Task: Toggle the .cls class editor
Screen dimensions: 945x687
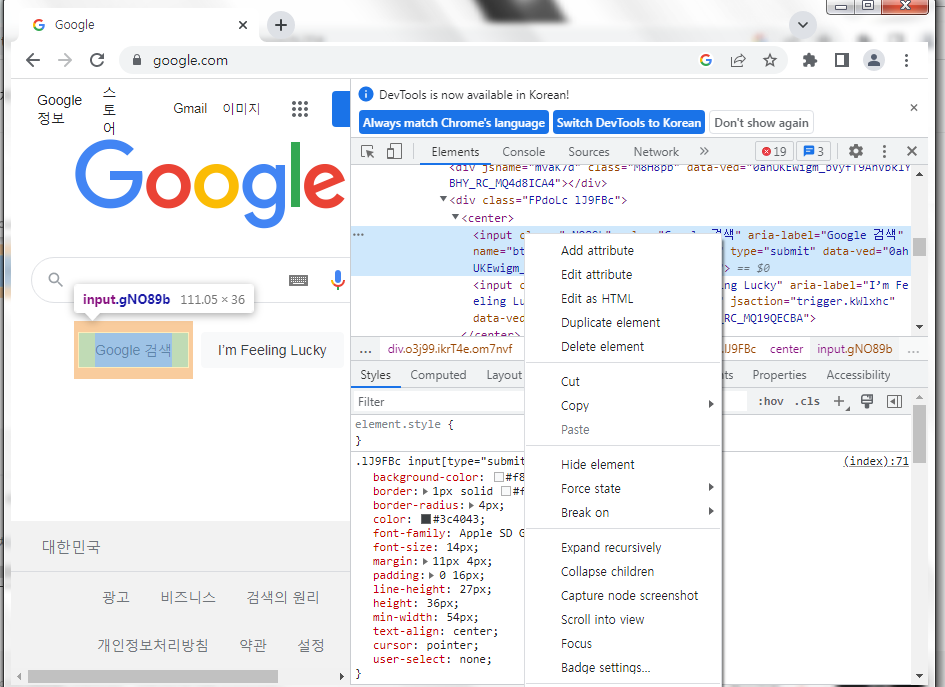Action: click(x=807, y=401)
